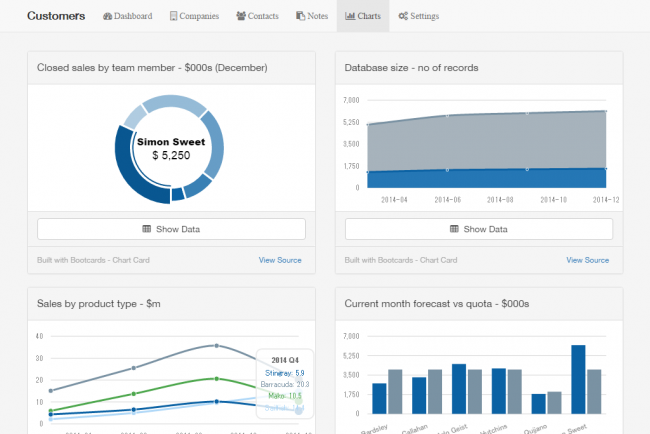Screen dimensions: 650x434
Task: Click the 2014-06 axis label
Action: pyautogui.click(x=448, y=200)
